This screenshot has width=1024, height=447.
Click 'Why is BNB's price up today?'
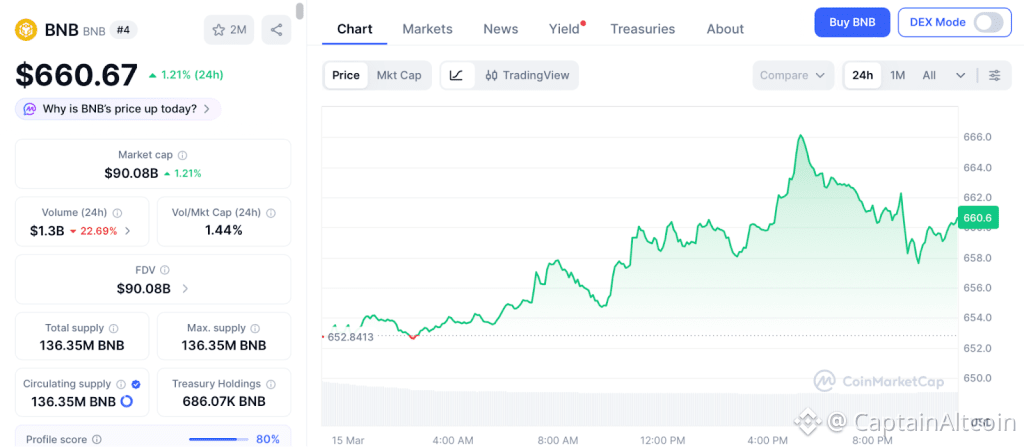118,109
